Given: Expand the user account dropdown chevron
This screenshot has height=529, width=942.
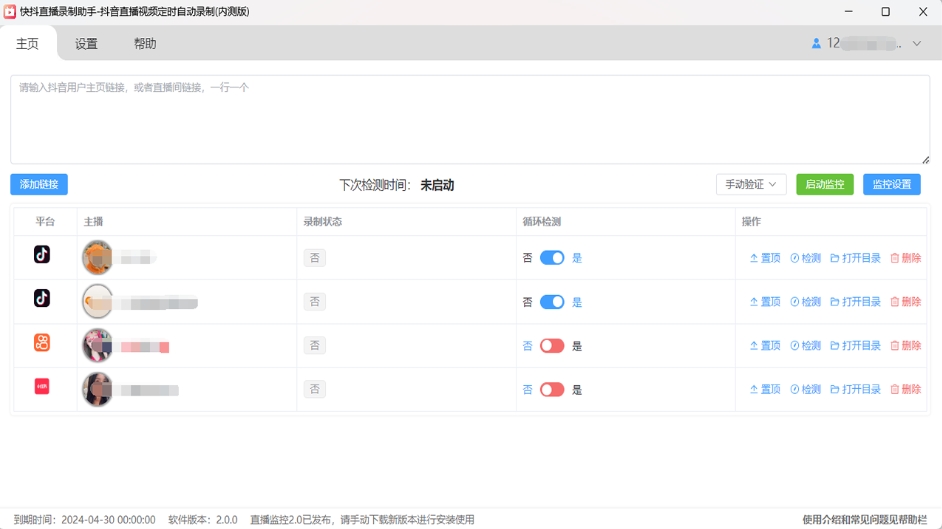Looking at the screenshot, I should 917,43.
